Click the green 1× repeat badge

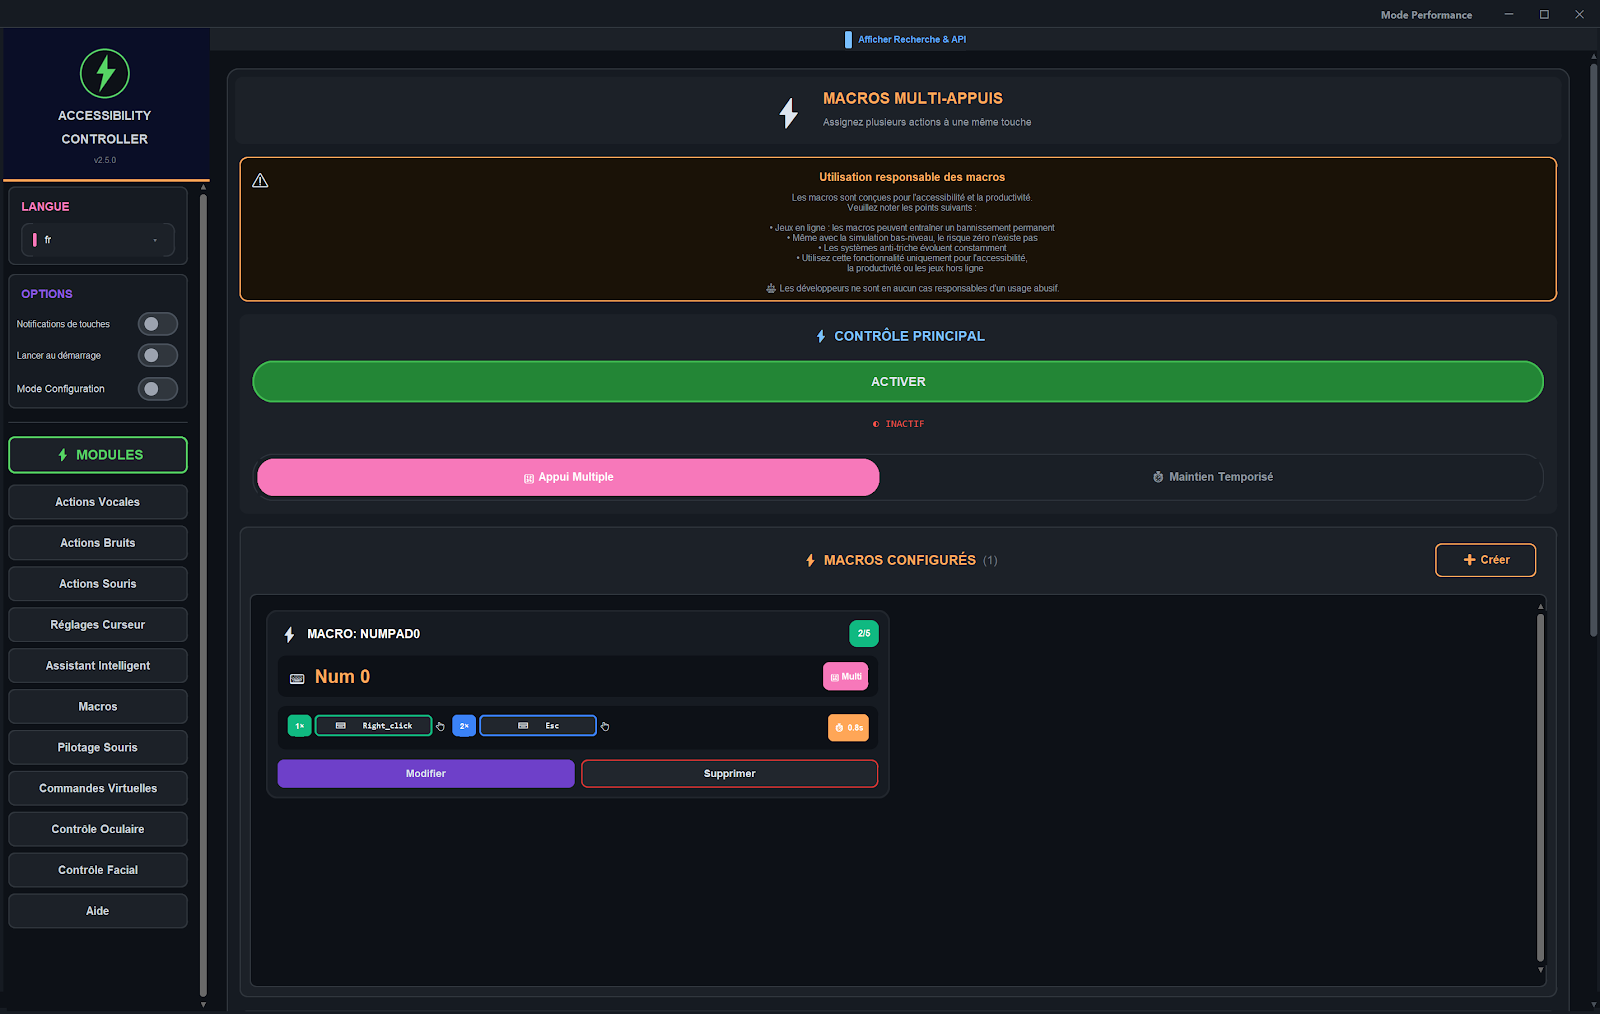coord(299,726)
